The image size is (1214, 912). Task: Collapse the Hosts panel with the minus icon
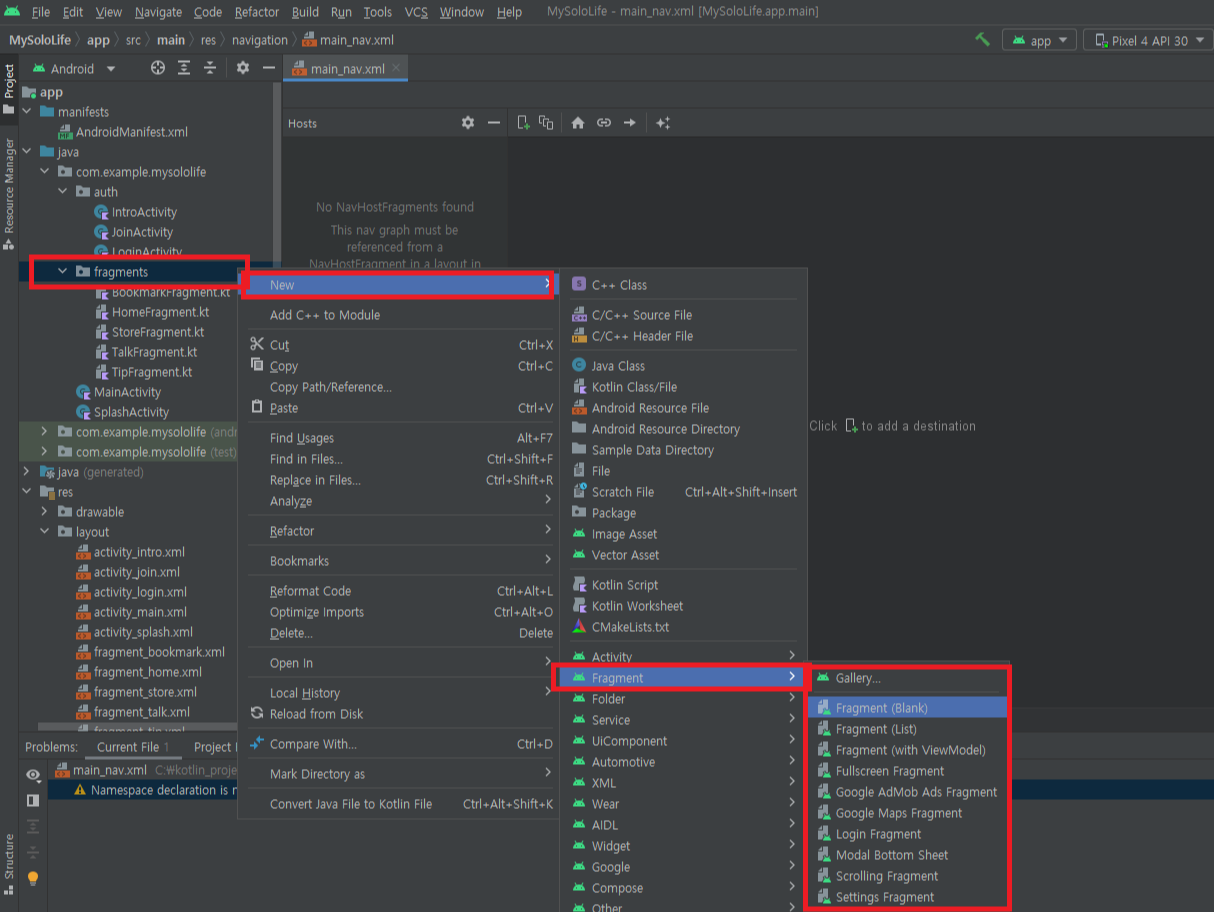pos(493,123)
